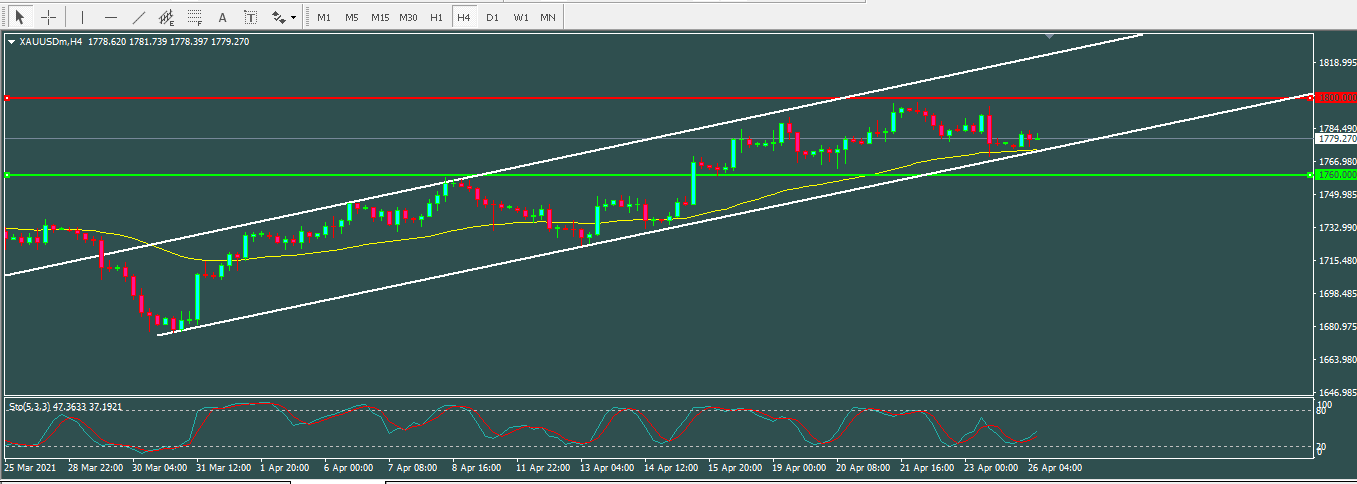Select the green 1760.000 horizontal line

400,175
